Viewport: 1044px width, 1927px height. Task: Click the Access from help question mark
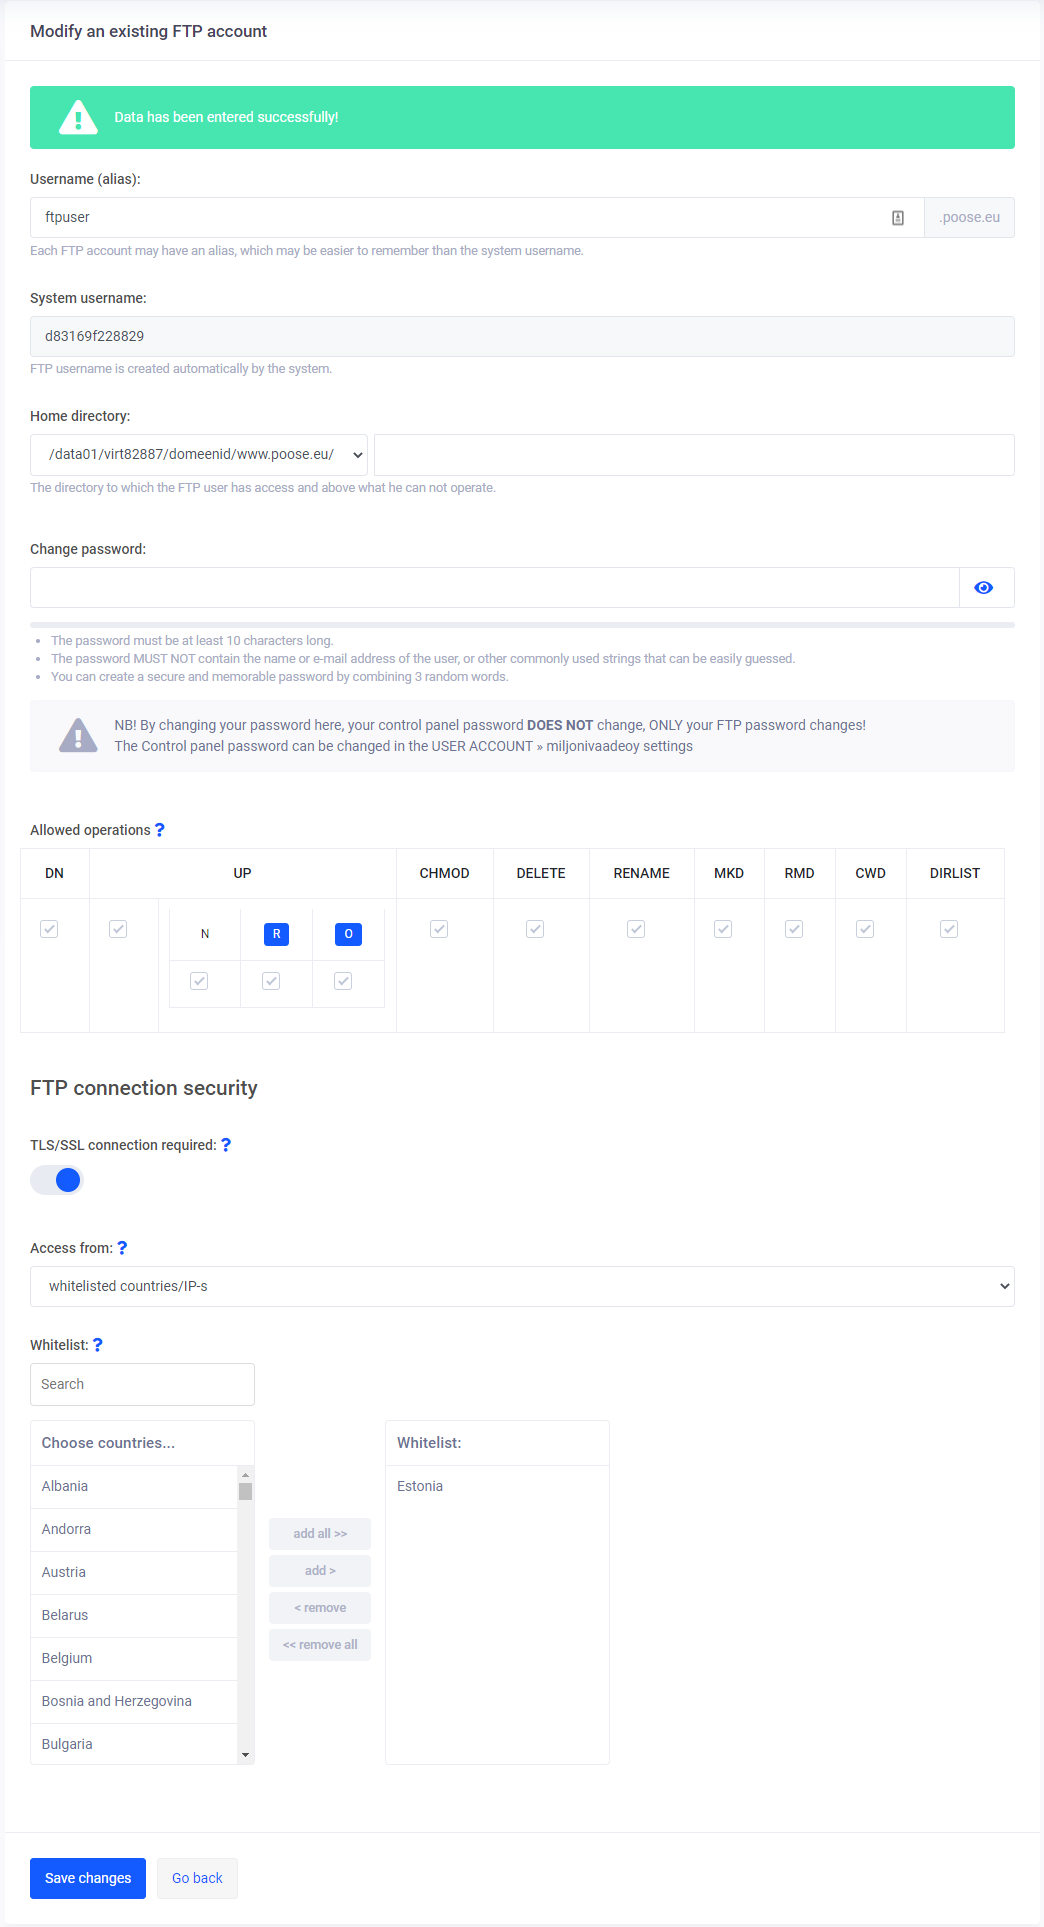[122, 1248]
